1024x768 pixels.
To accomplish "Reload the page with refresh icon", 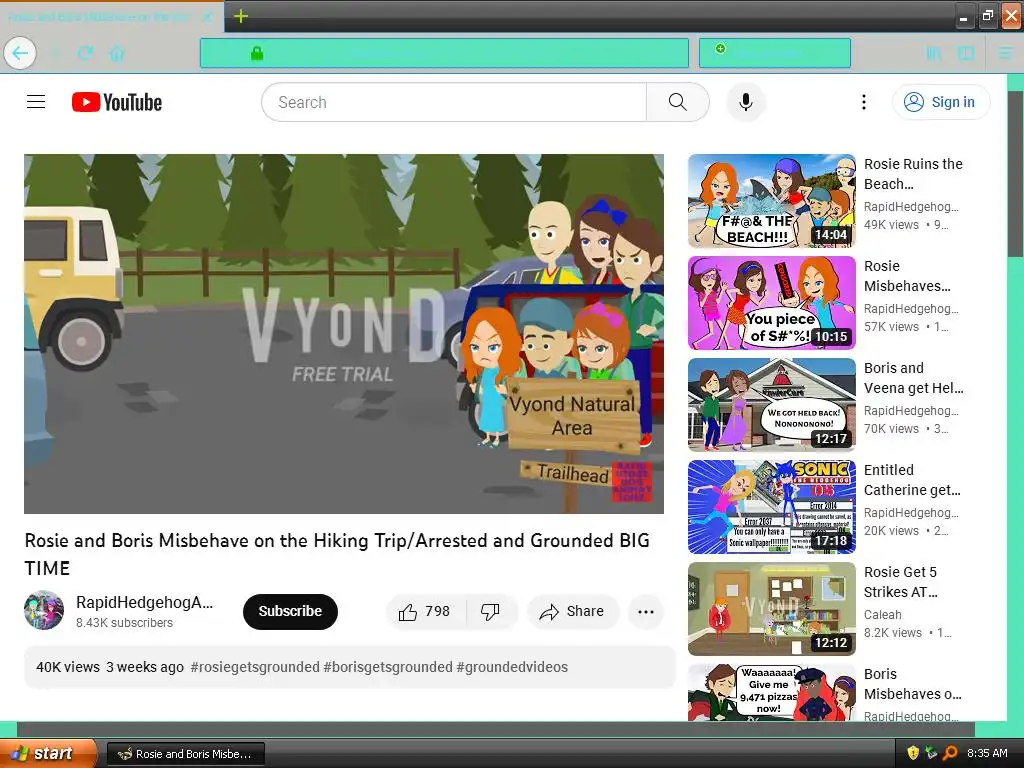I will 85,53.
